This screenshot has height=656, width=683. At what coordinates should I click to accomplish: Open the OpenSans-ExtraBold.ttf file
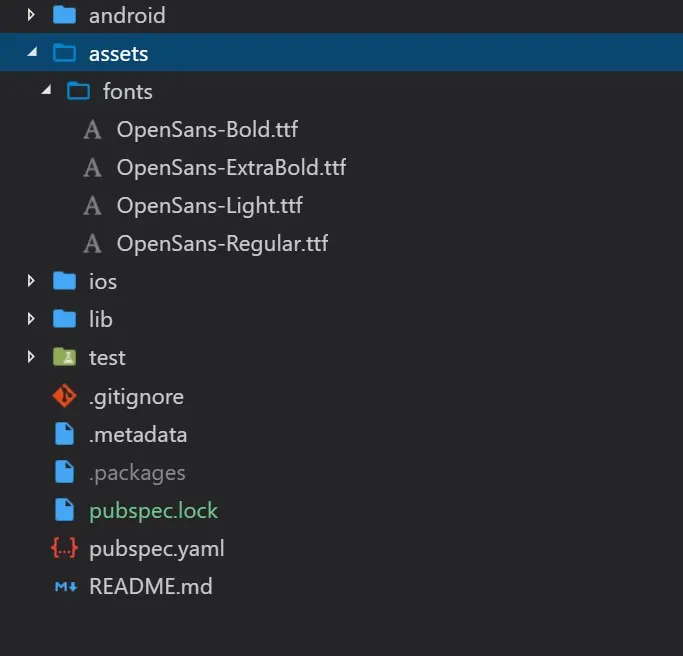[x=231, y=168]
